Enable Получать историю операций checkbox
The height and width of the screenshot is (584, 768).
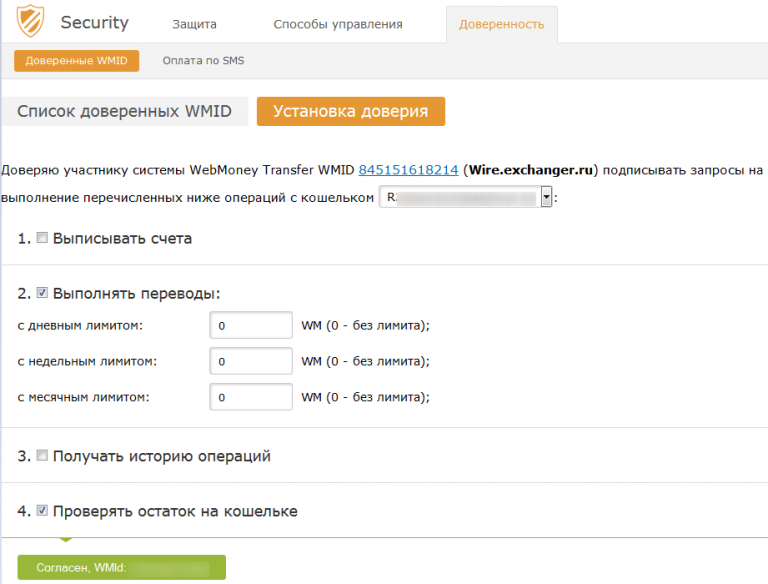[42, 456]
